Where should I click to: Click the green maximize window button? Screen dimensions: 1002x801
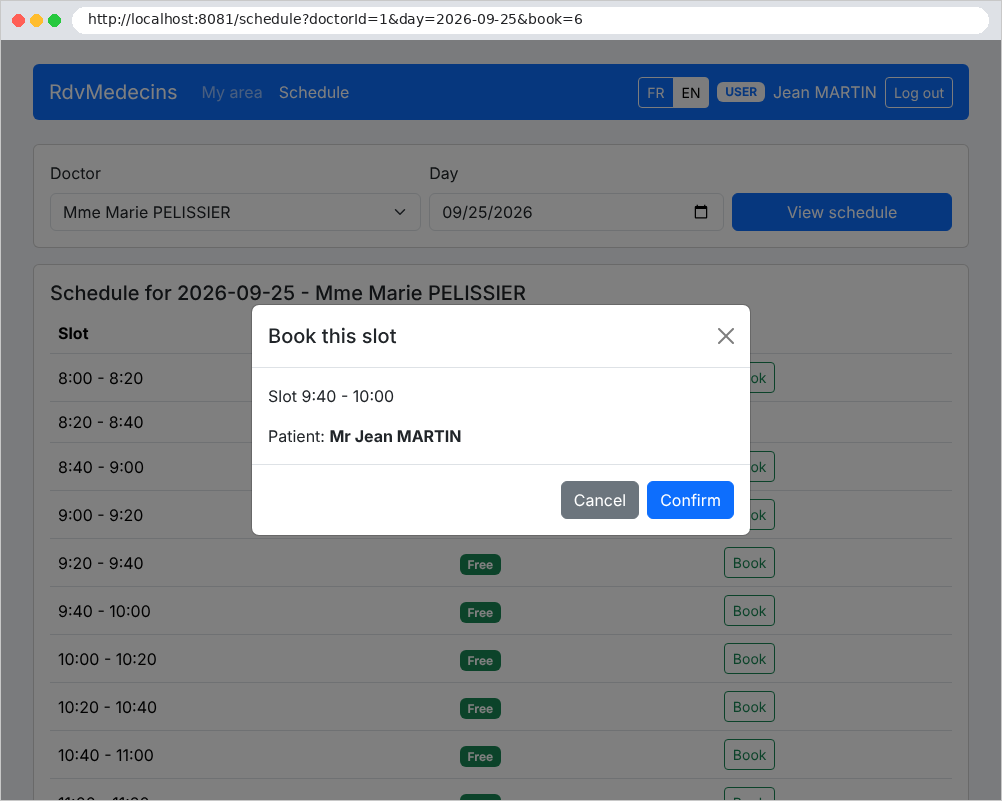click(55, 20)
